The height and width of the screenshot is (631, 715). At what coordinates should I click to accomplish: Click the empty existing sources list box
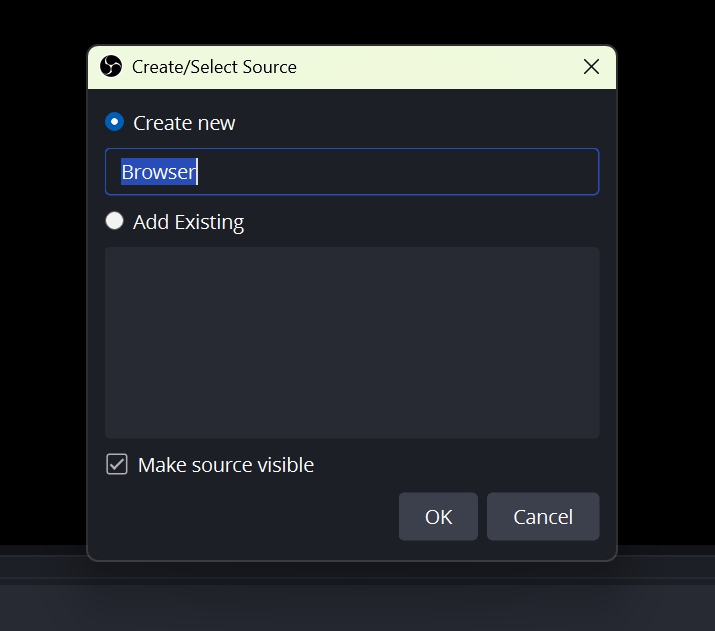tap(352, 343)
